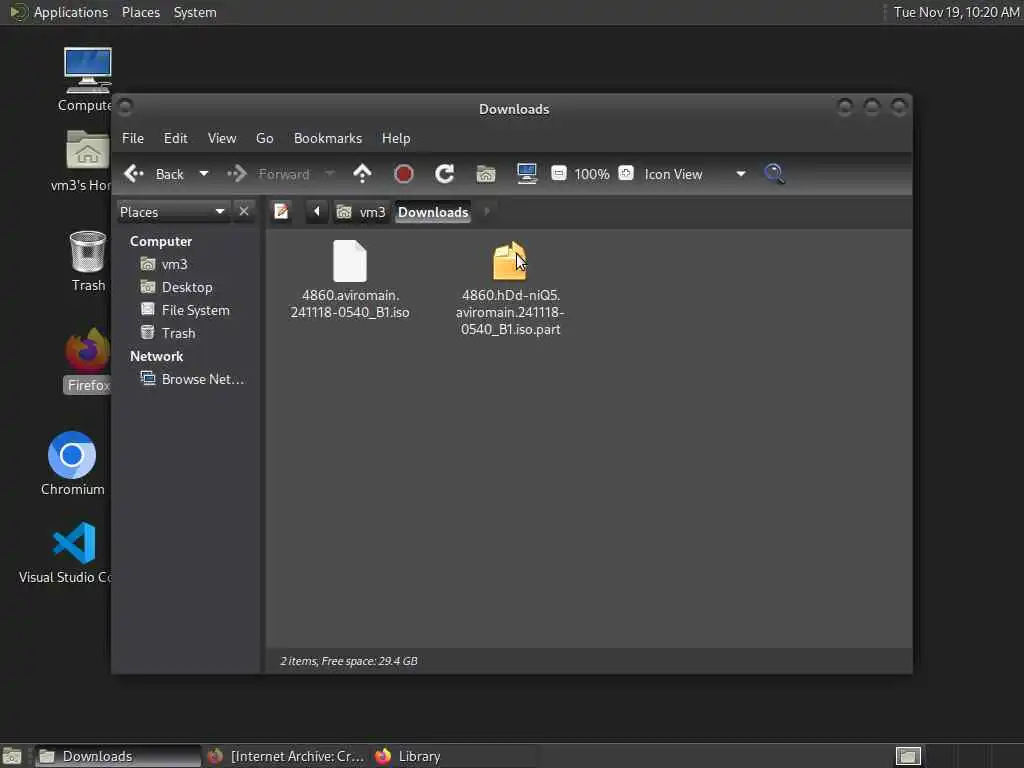Click the Forward navigation arrow
The image size is (1024, 768).
(268, 174)
